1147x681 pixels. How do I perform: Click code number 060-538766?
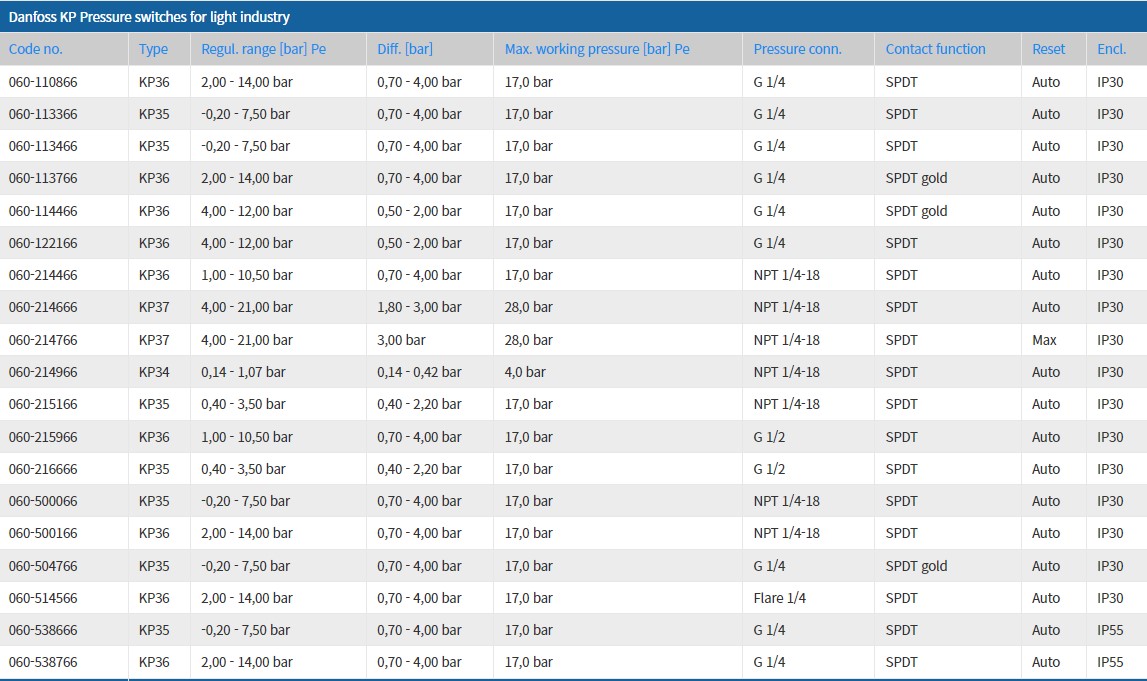(x=43, y=663)
